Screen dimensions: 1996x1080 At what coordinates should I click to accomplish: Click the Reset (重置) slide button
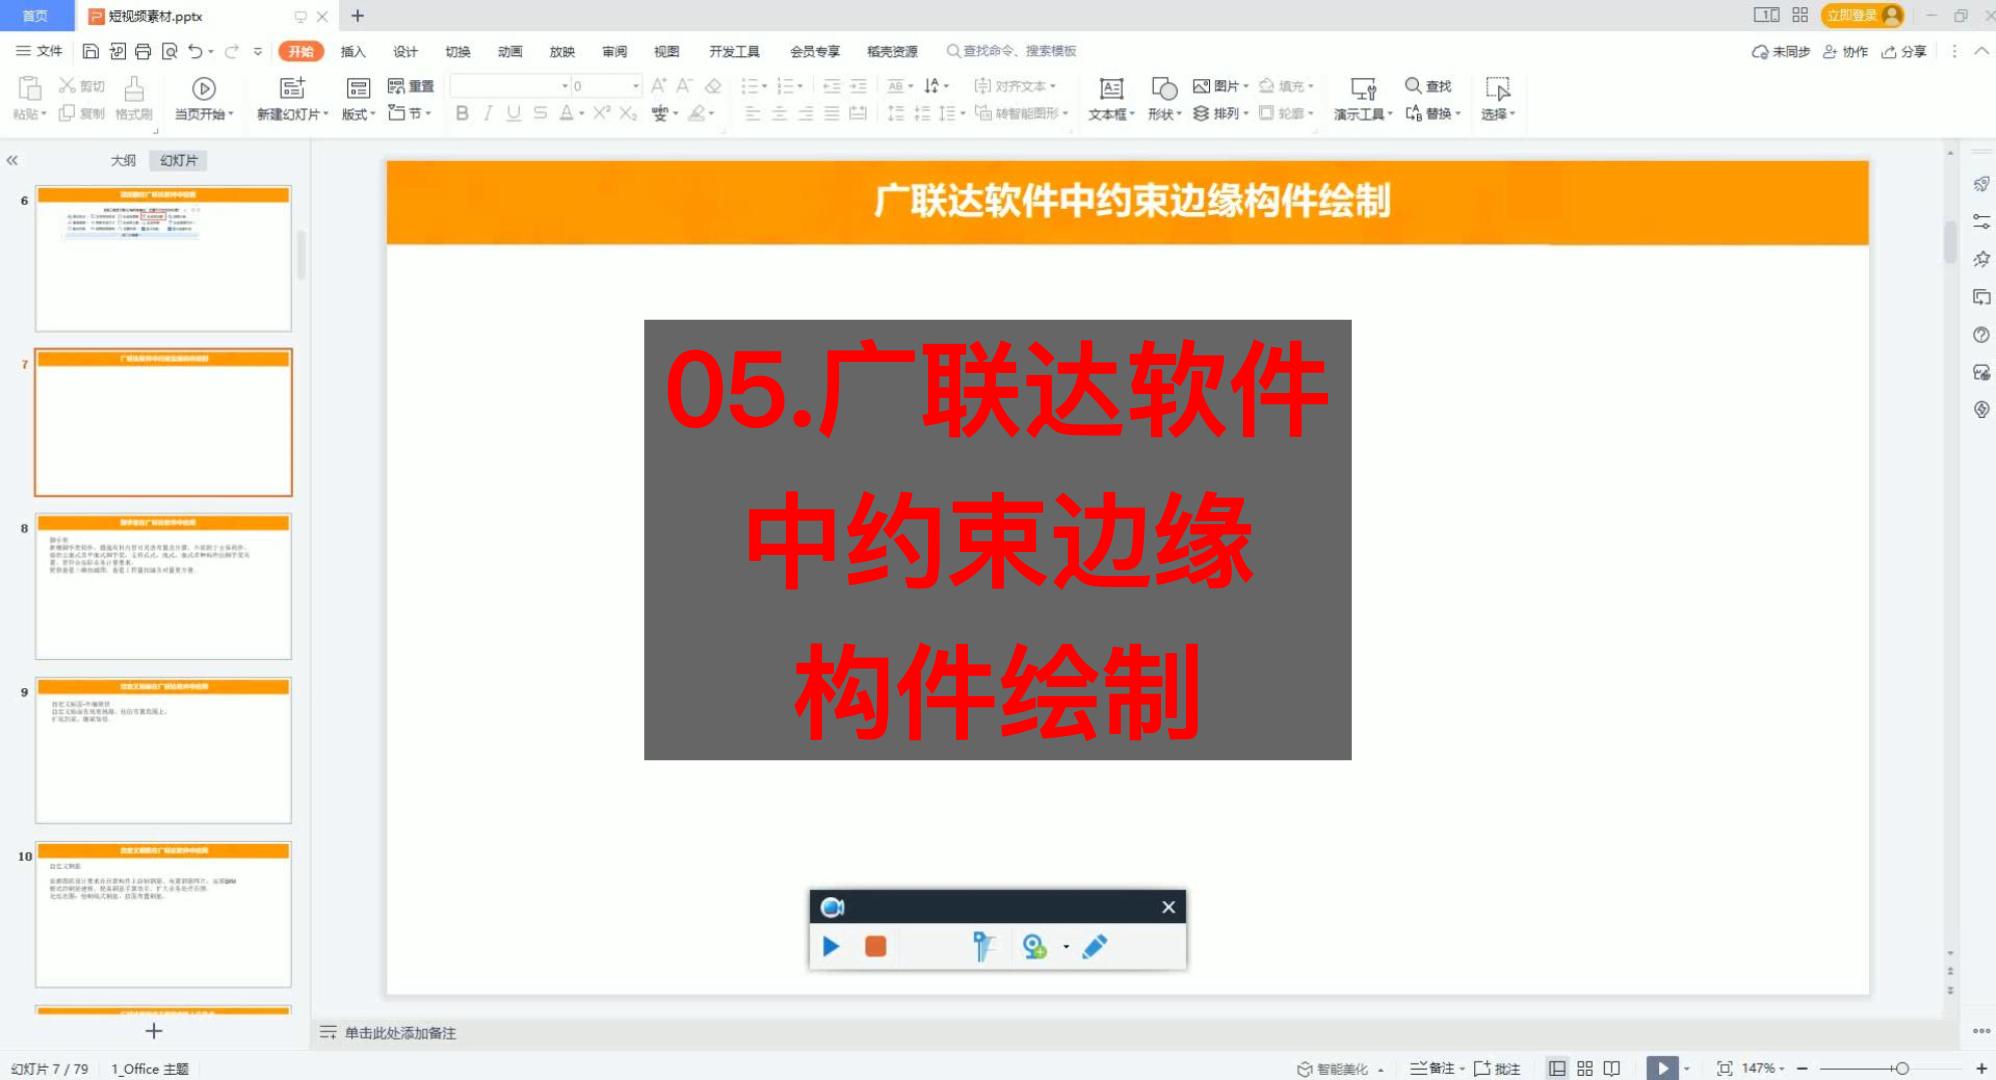click(x=411, y=86)
